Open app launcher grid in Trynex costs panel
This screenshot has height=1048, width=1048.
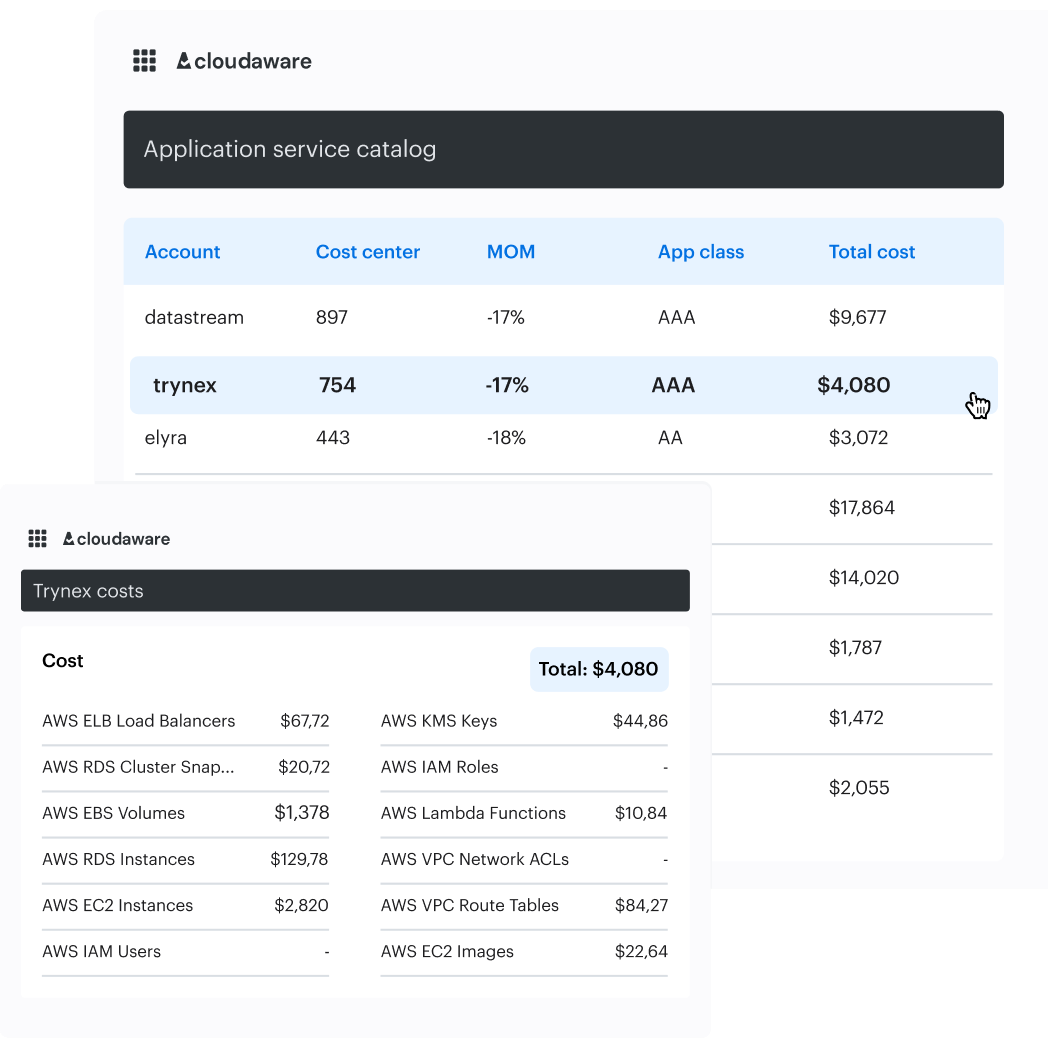[38, 539]
